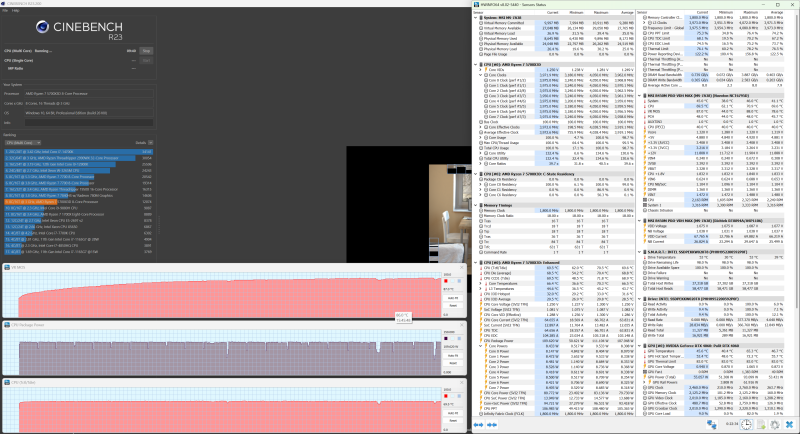Collapse the System: MSI MS-7A38 sensor group
The height and width of the screenshot is (434, 800).
pos(476,16)
